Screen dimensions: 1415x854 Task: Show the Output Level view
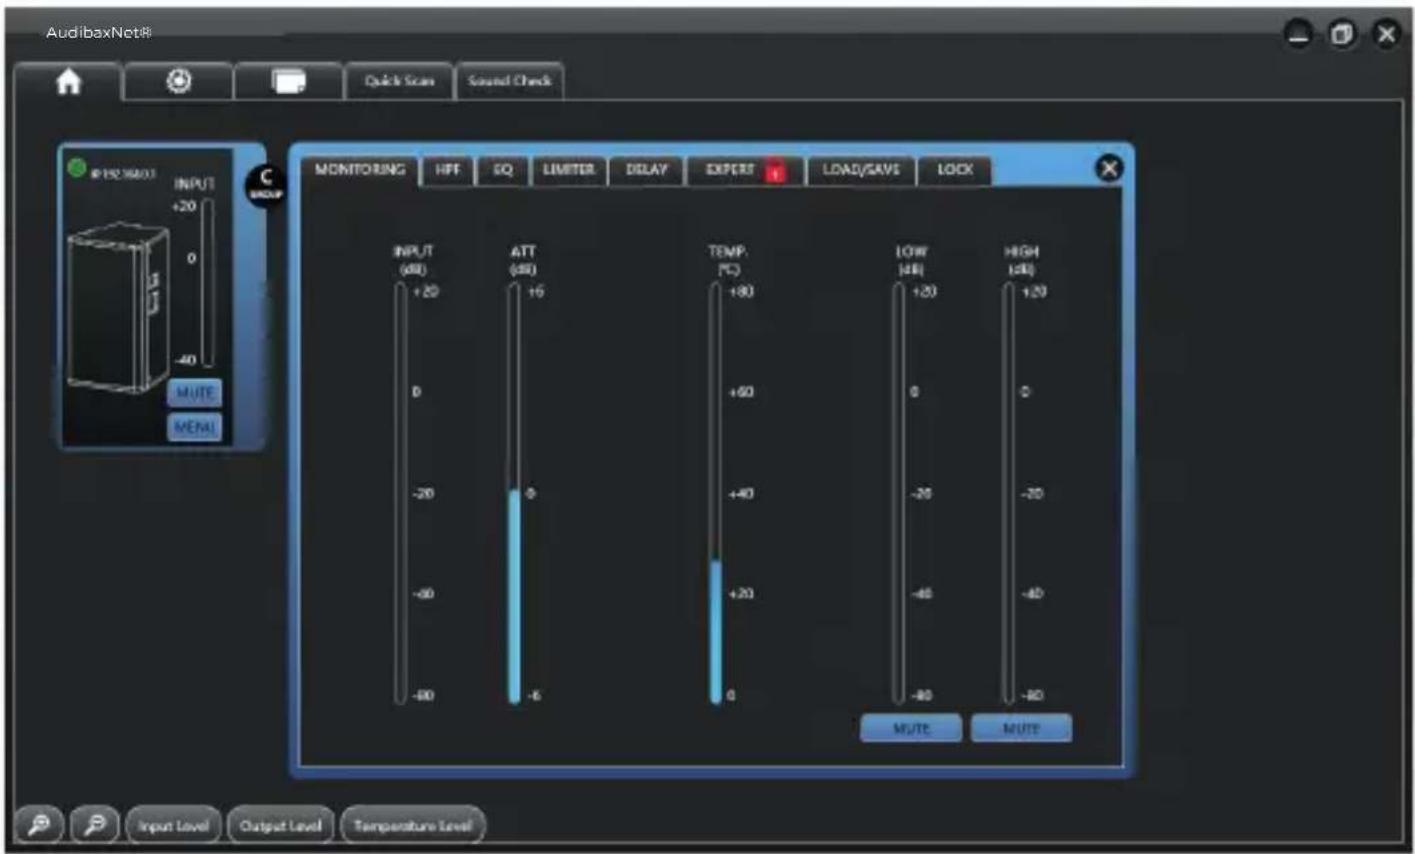[x=280, y=826]
